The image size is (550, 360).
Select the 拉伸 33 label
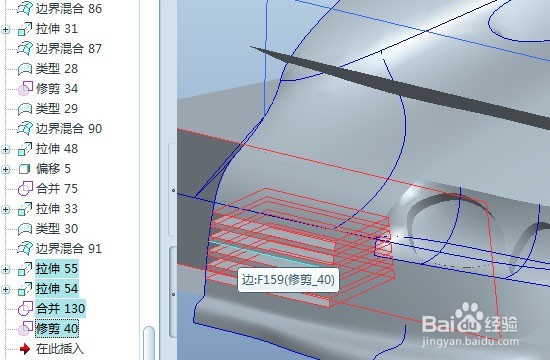[57, 209]
